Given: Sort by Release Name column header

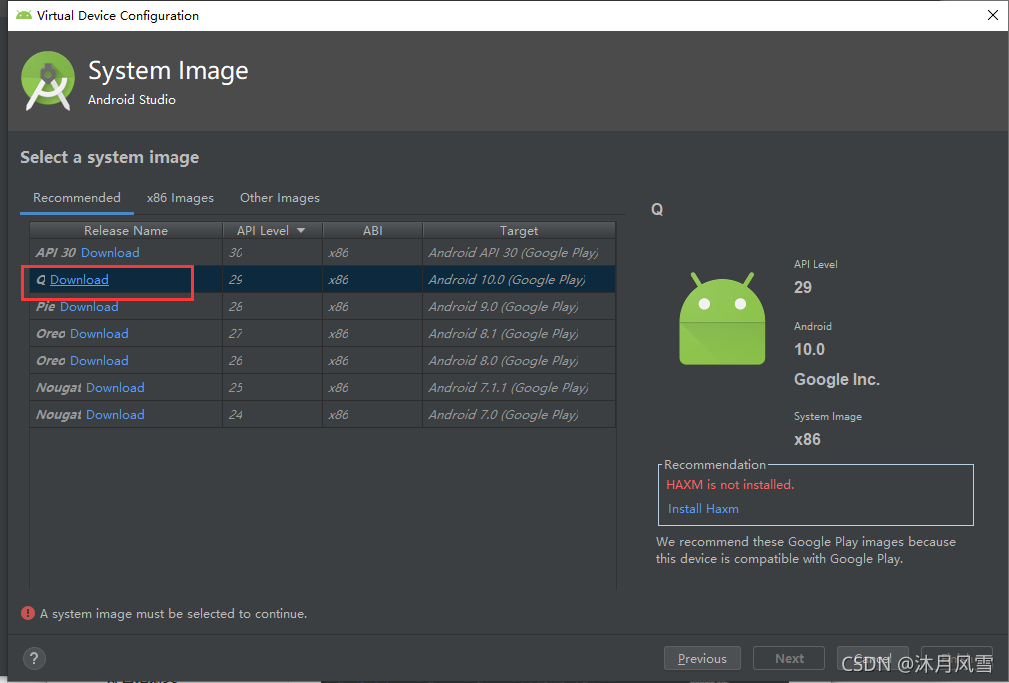Looking at the screenshot, I should pos(126,230).
